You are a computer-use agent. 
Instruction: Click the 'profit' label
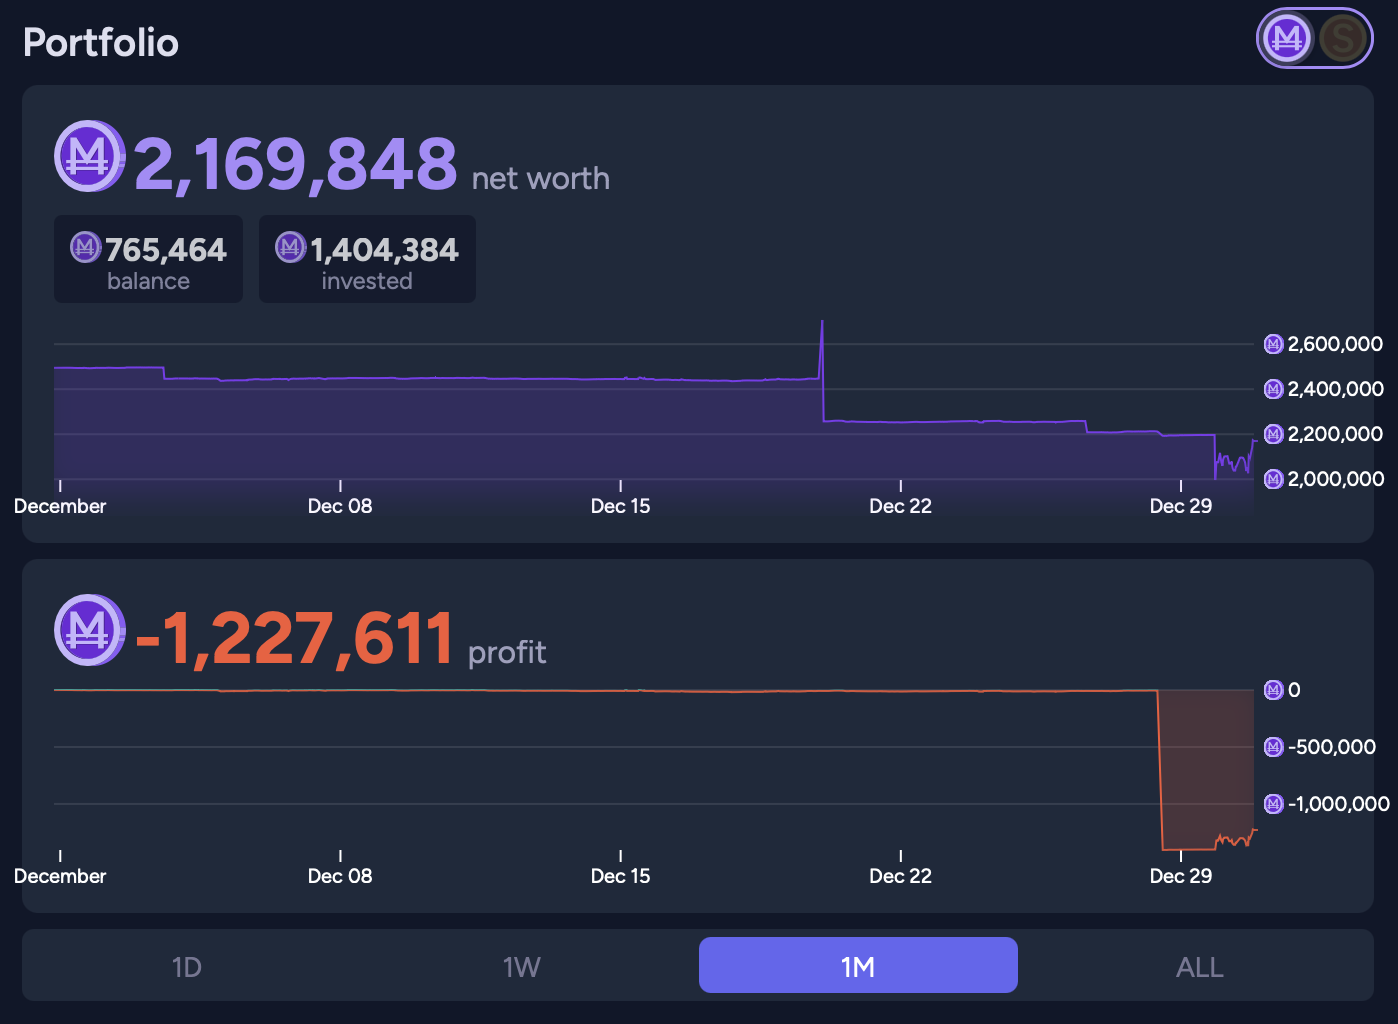(x=507, y=653)
